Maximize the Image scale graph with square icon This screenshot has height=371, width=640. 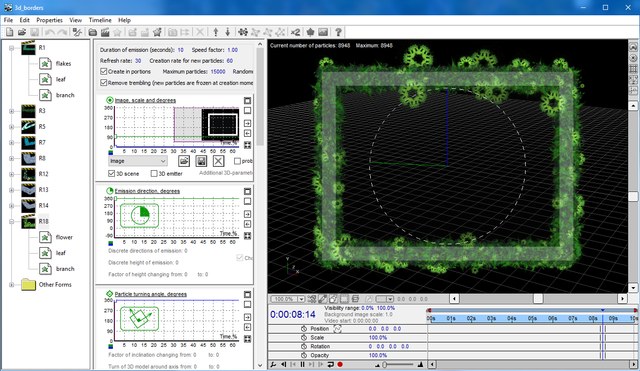click(247, 100)
